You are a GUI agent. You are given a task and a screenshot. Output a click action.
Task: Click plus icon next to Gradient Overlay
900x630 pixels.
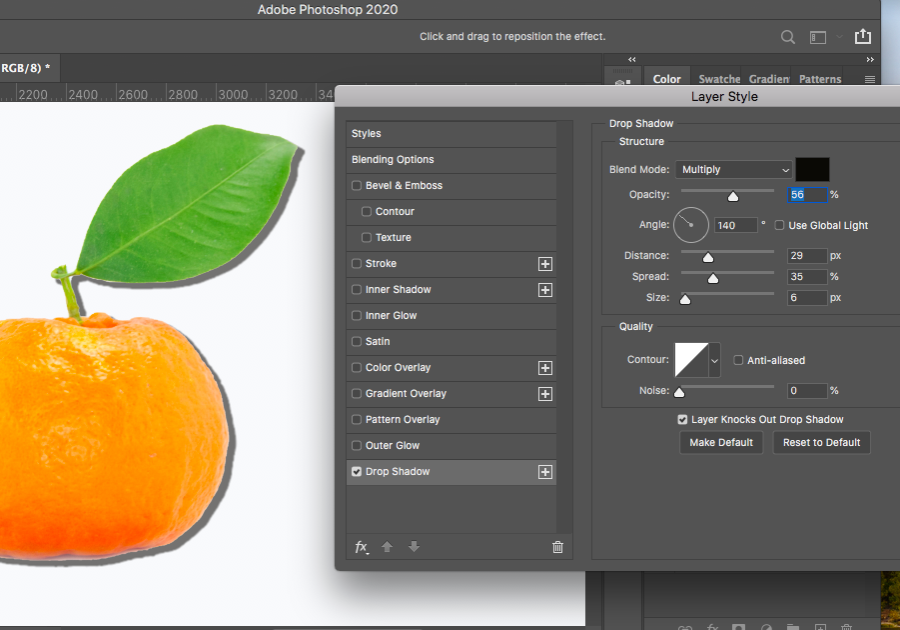tap(545, 394)
